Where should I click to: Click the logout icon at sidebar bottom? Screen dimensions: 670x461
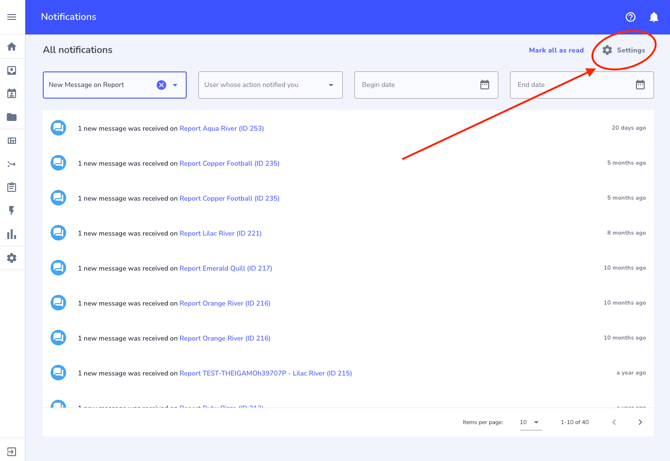coord(12,451)
